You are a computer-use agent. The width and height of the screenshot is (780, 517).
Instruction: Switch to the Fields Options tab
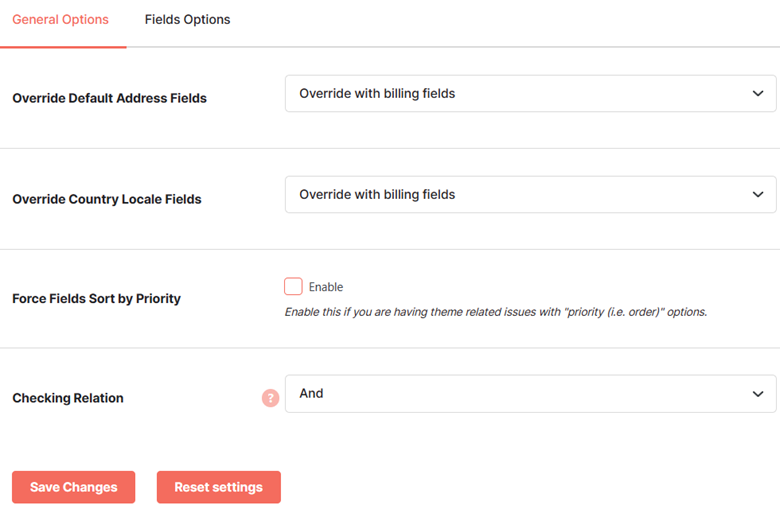coord(188,19)
